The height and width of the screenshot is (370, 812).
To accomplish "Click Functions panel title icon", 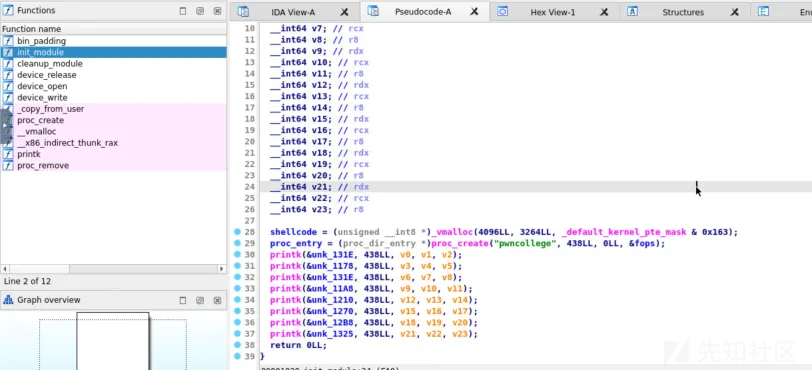I will [8, 10].
